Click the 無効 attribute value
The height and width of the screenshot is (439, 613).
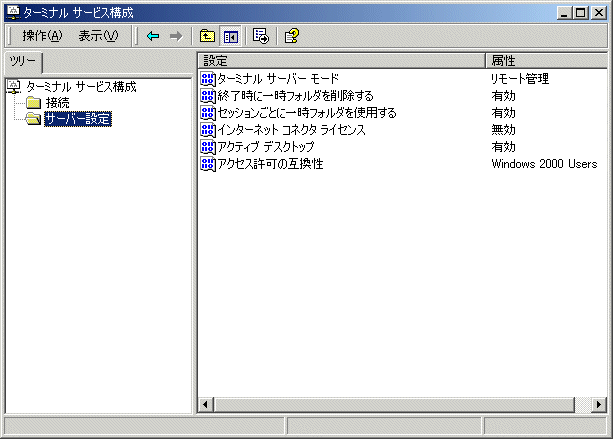503,130
